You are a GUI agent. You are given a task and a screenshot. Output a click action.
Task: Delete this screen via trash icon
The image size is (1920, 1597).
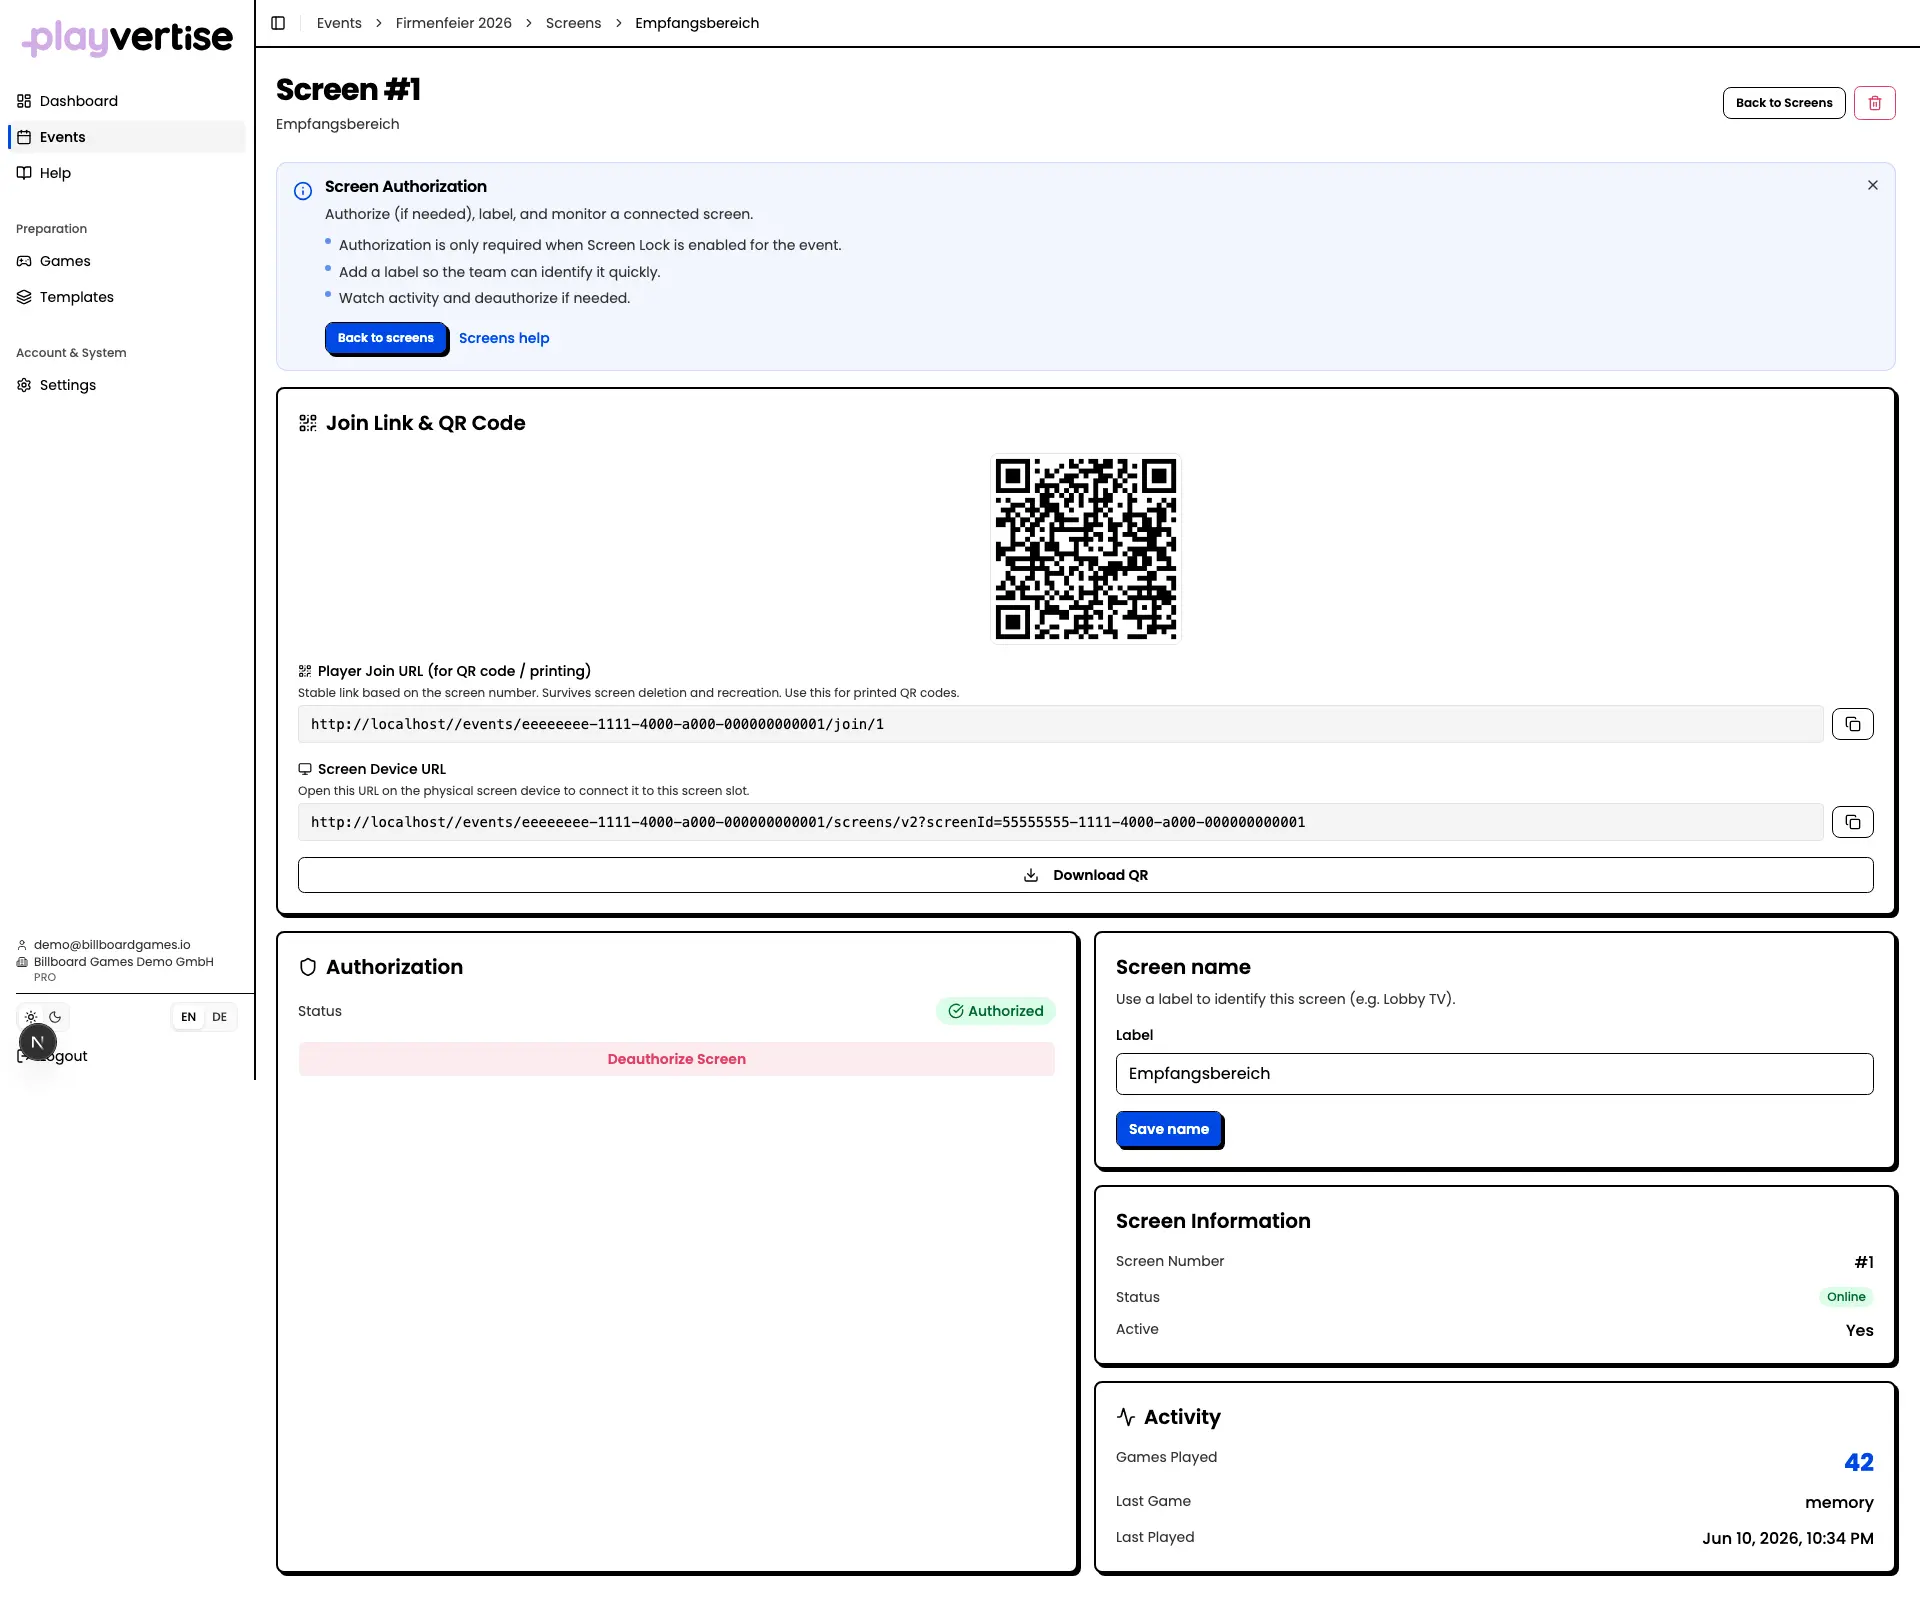click(1874, 103)
